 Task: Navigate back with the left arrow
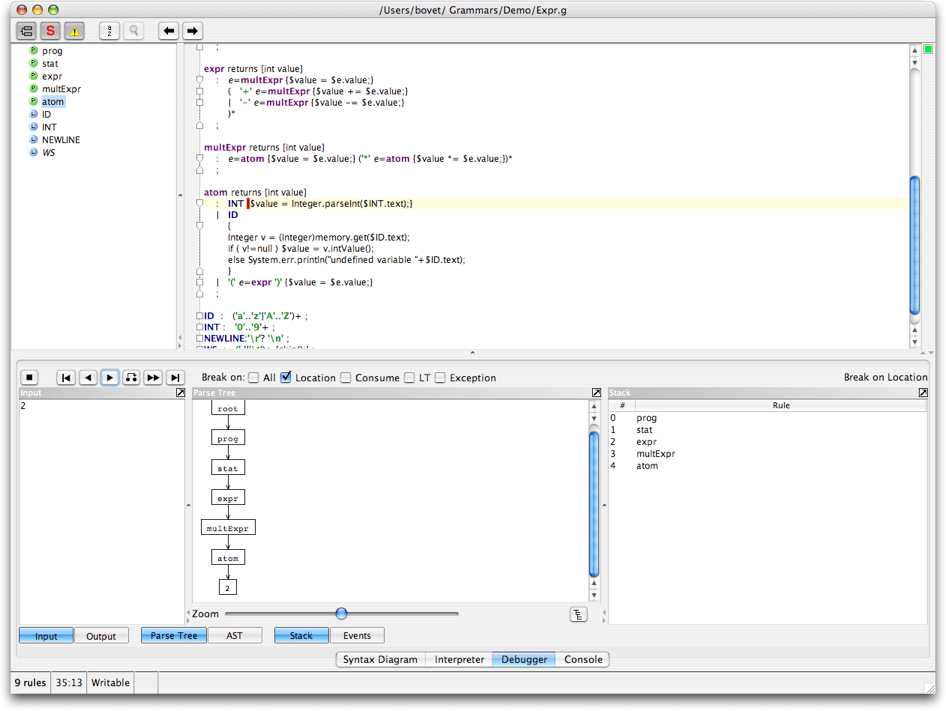pos(168,31)
